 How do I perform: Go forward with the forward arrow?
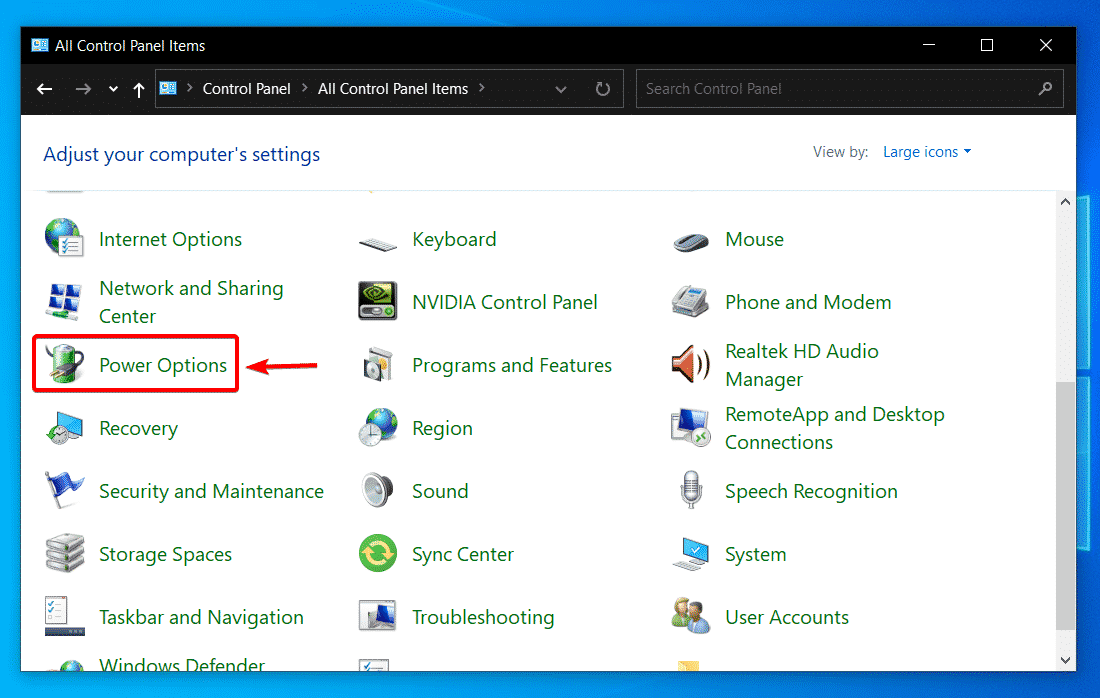pyautogui.click(x=83, y=88)
